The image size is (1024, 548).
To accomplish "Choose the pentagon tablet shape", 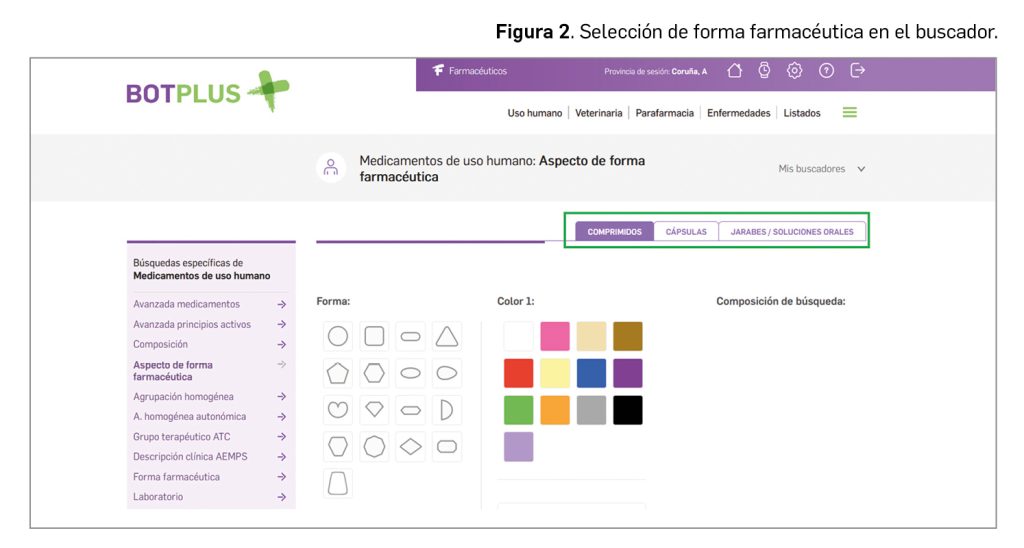I will (338, 373).
